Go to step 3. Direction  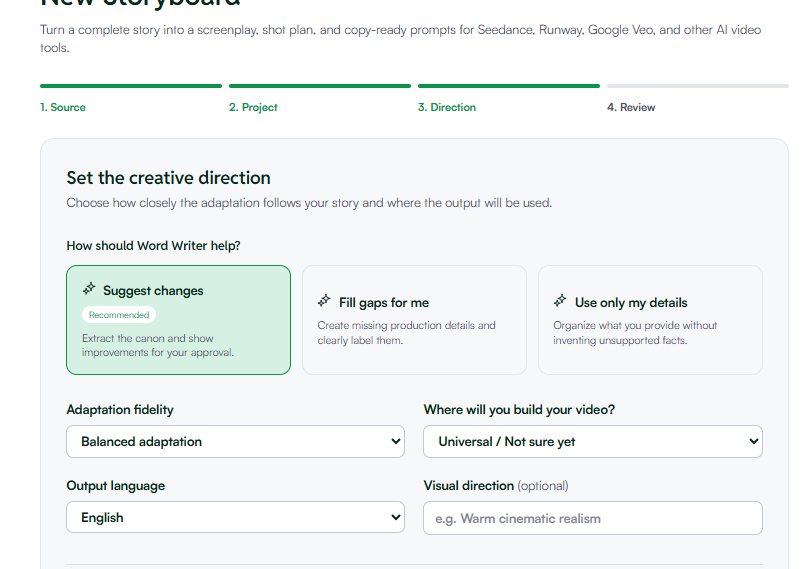pyautogui.click(x=447, y=107)
